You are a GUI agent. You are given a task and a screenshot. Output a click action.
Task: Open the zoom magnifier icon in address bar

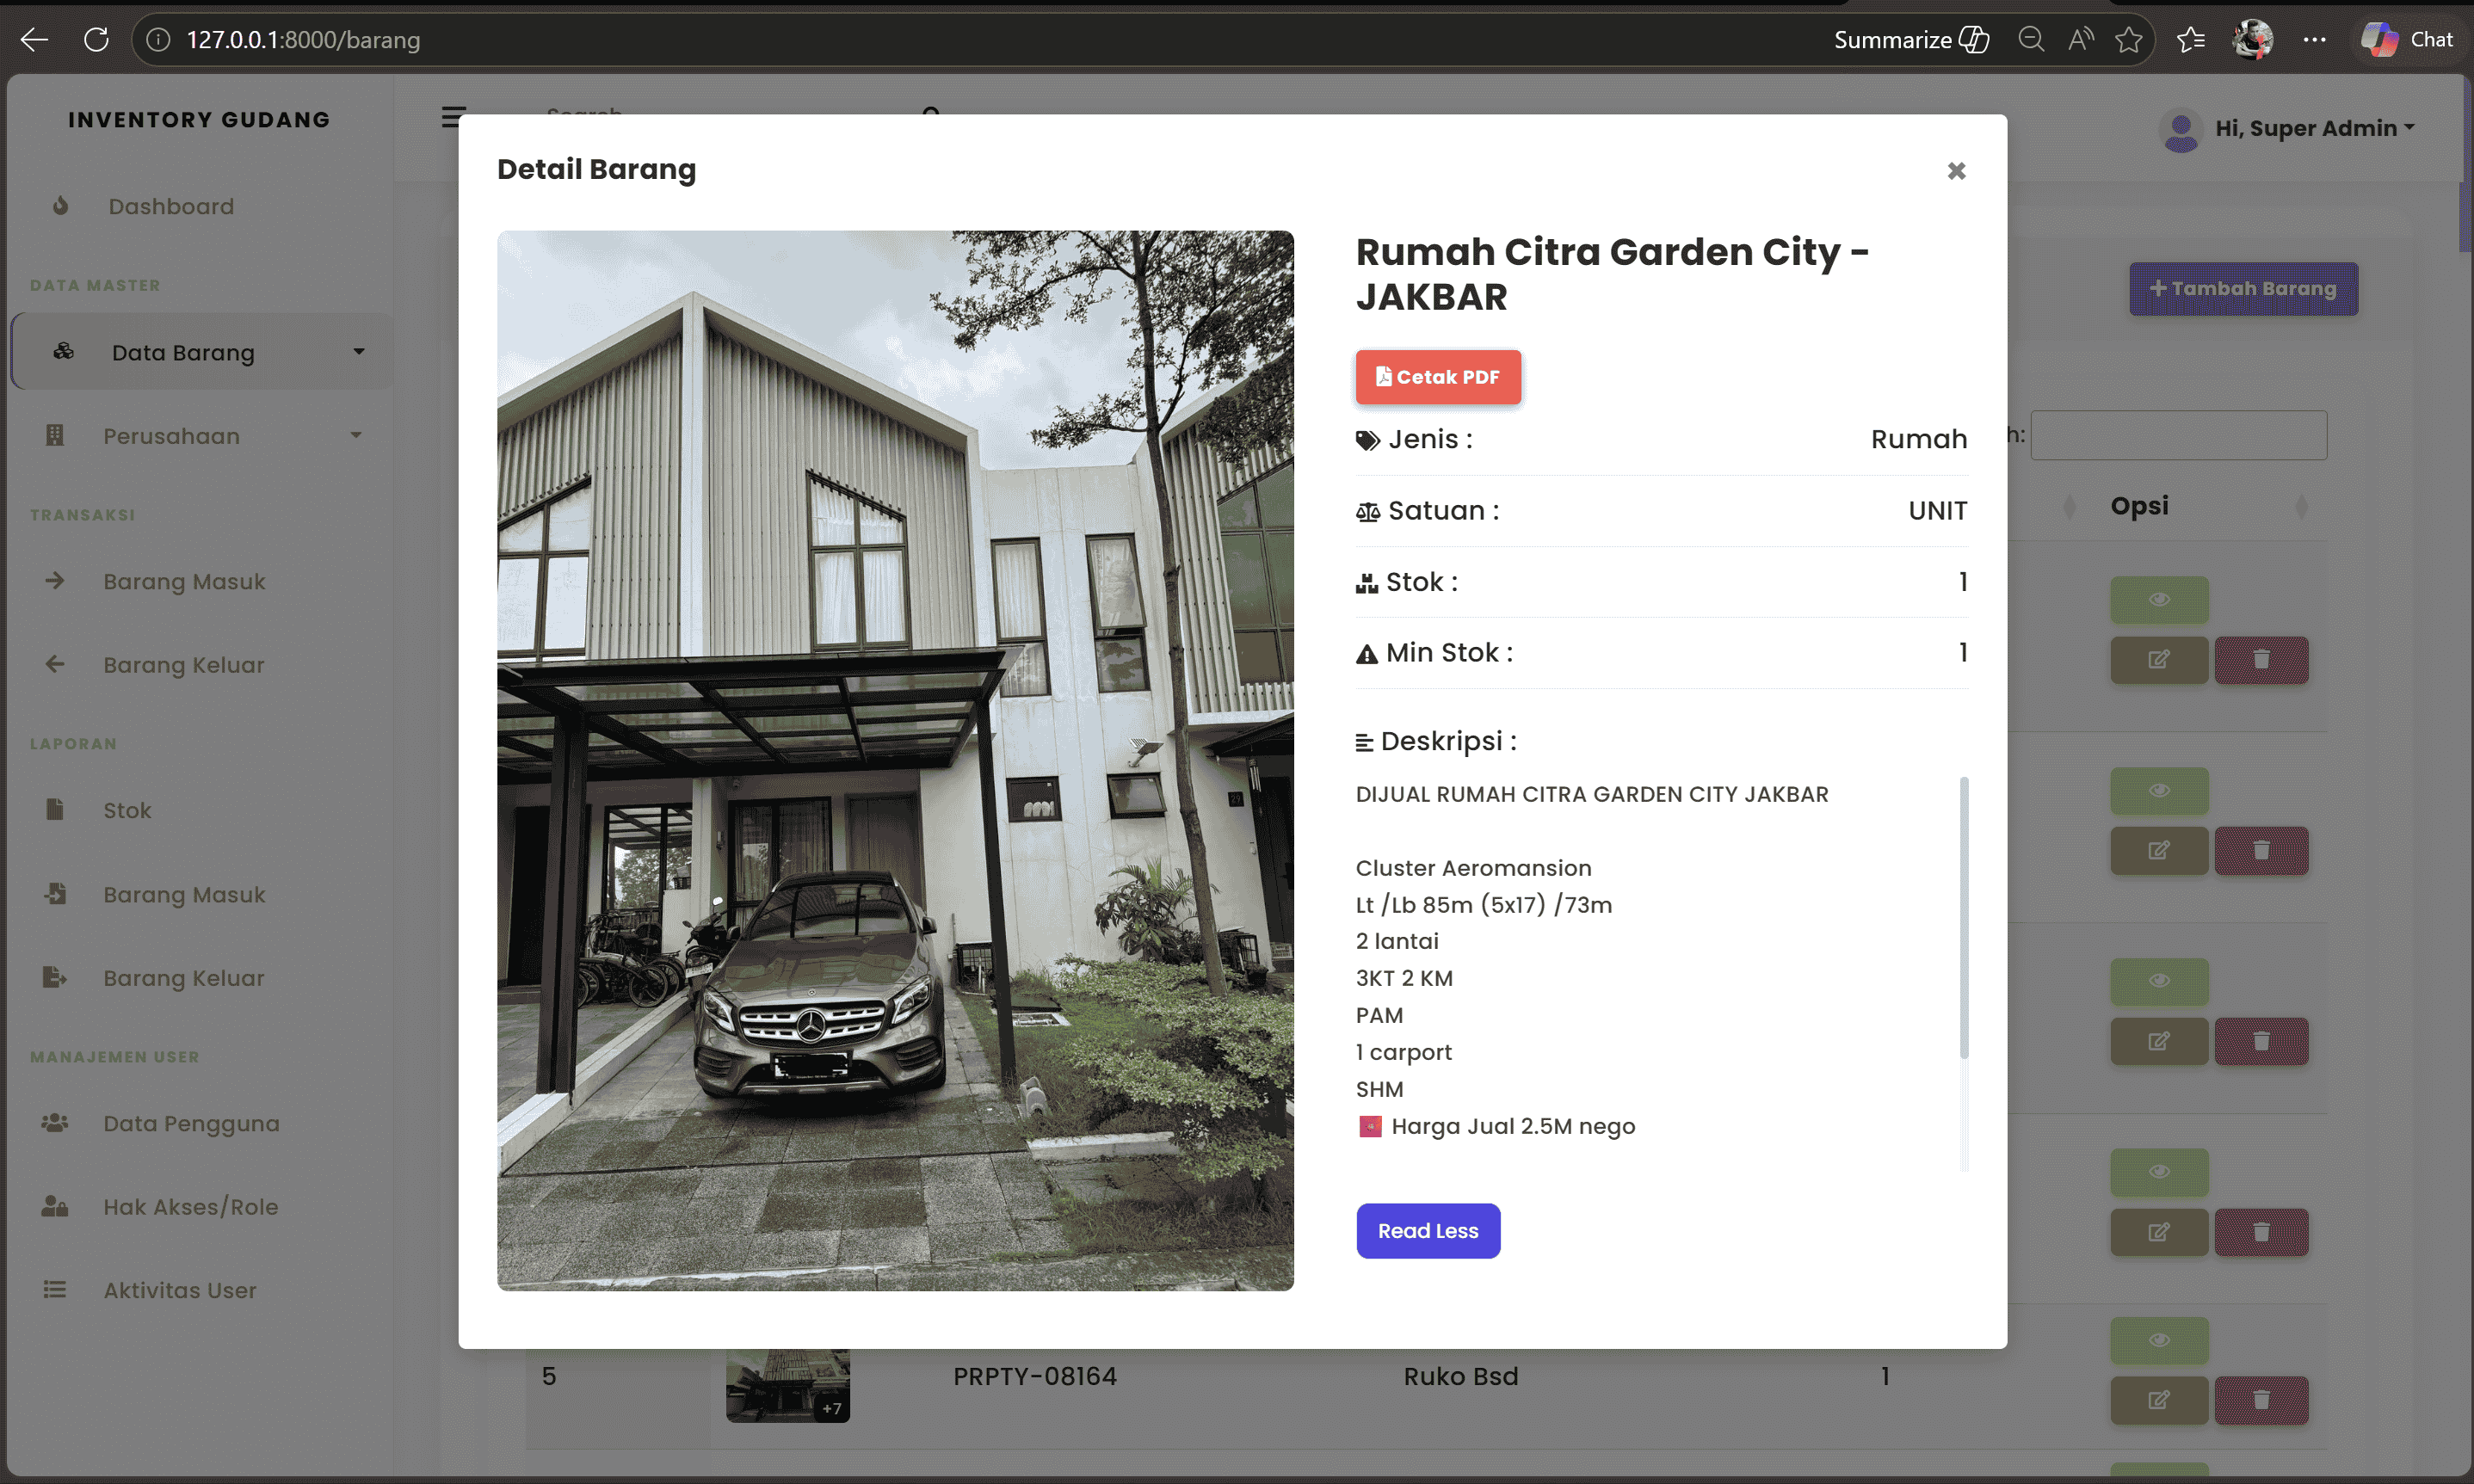[2031, 40]
